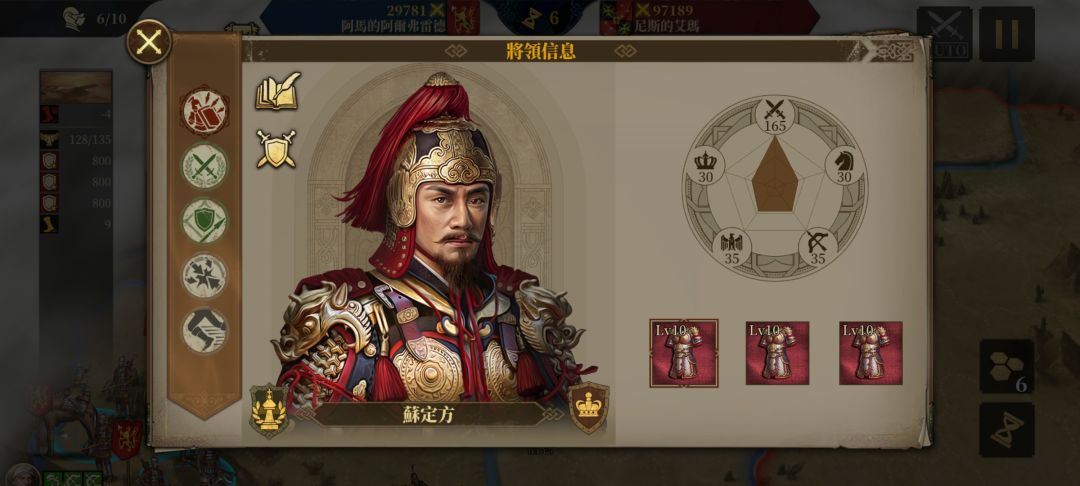The width and height of the screenshot is (1080, 486).
Task: Select the shield with crossed swords icon
Action: pos(276,149)
